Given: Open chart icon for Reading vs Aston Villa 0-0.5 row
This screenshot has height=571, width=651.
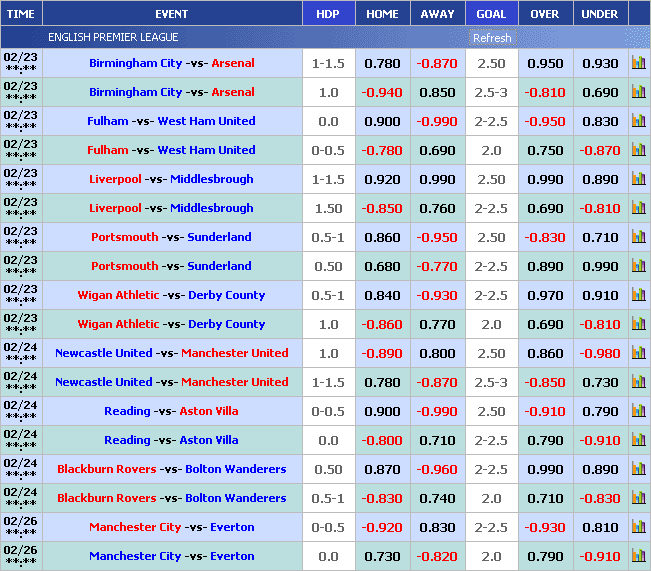Looking at the screenshot, I should coord(638,411).
